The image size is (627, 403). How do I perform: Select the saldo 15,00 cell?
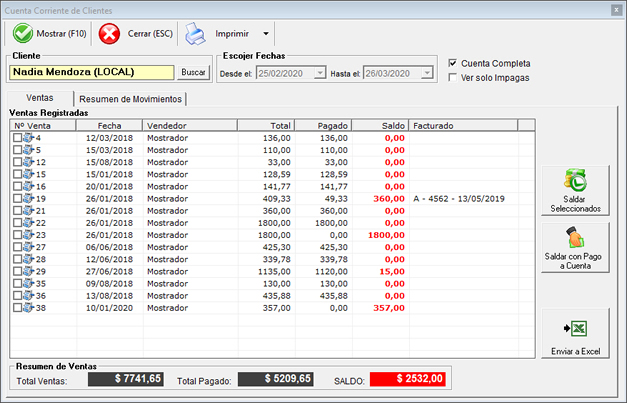tap(392, 271)
